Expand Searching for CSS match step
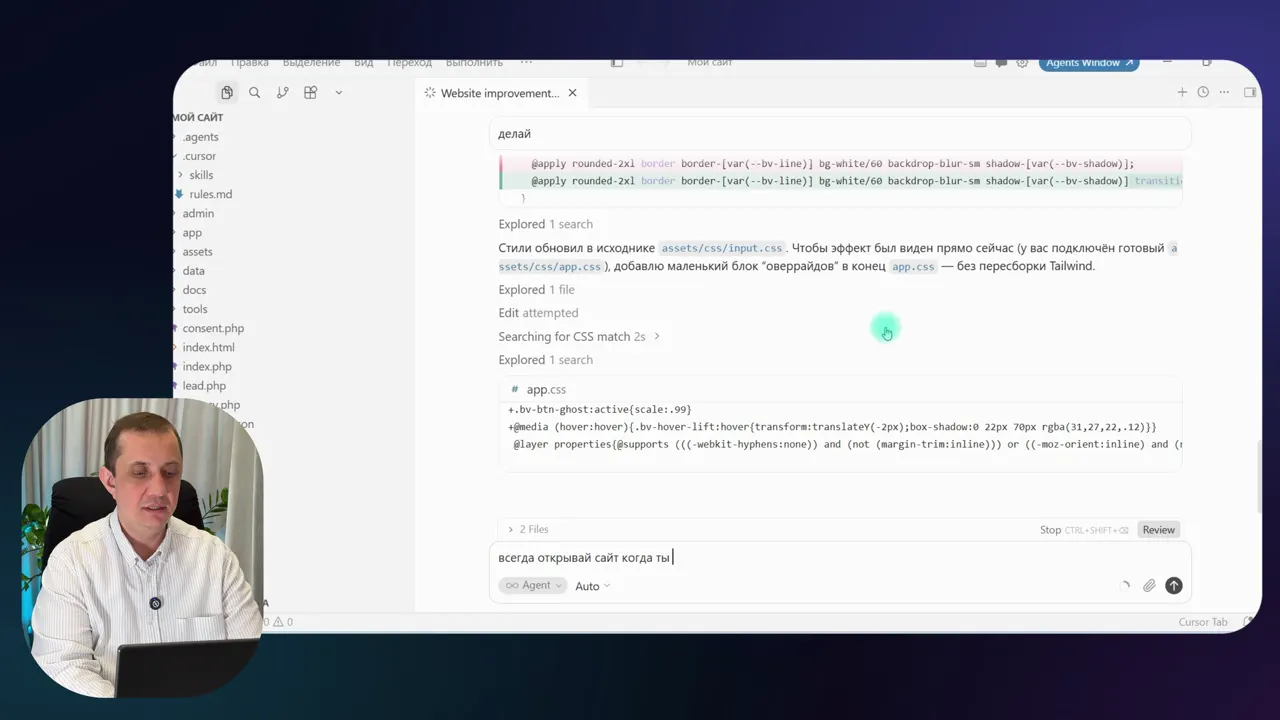This screenshot has height=720, width=1280. point(579,337)
